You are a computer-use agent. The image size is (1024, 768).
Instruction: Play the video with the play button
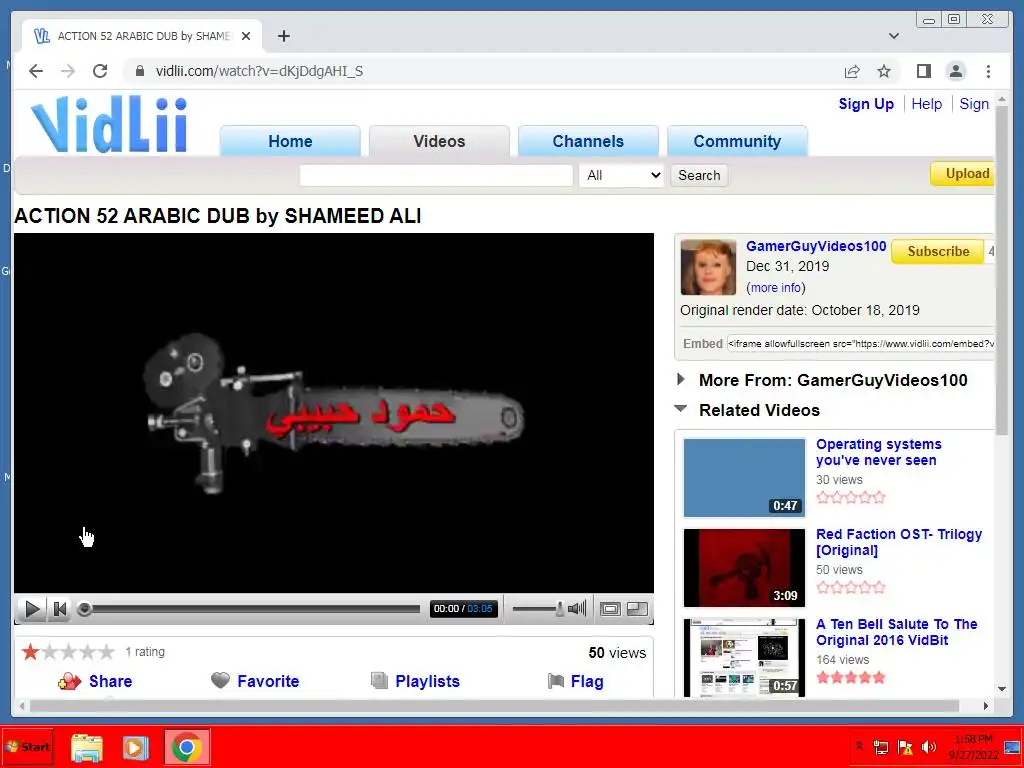[31, 609]
